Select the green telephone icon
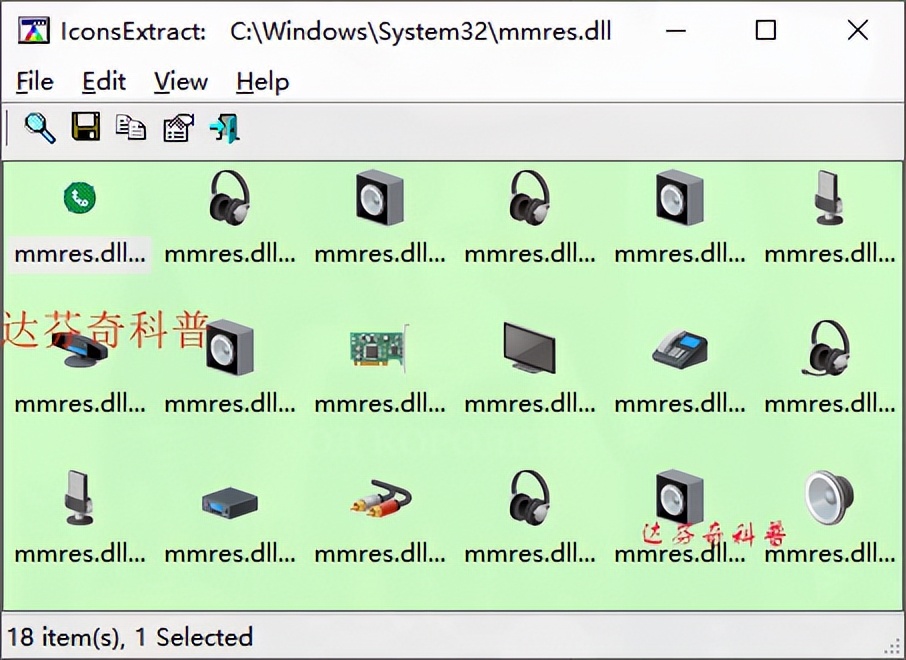 coord(79,198)
